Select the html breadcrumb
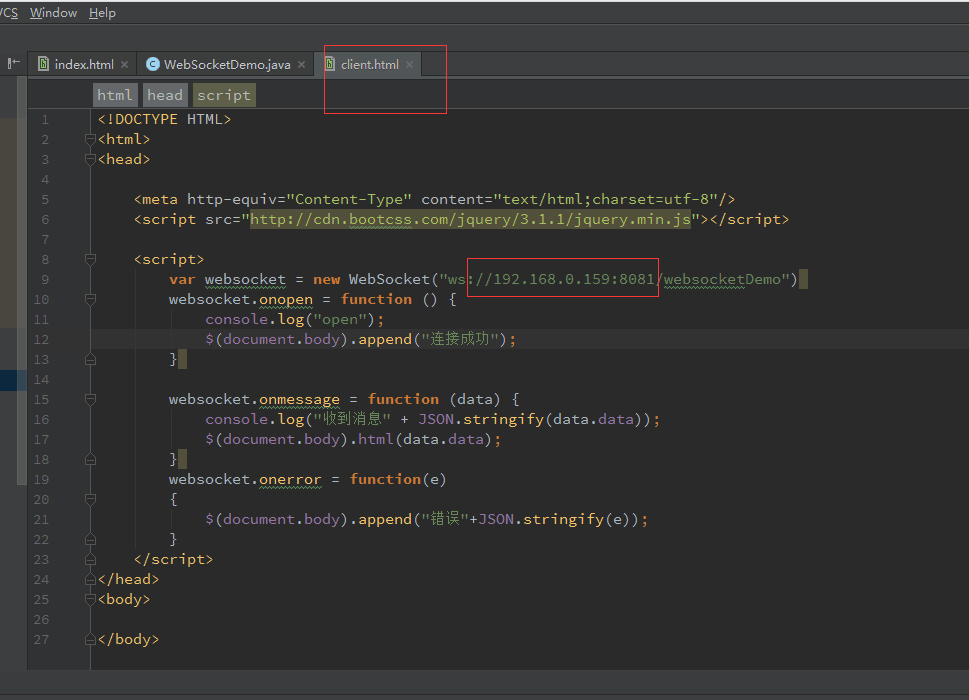Viewport: 969px width, 700px height. (114, 95)
